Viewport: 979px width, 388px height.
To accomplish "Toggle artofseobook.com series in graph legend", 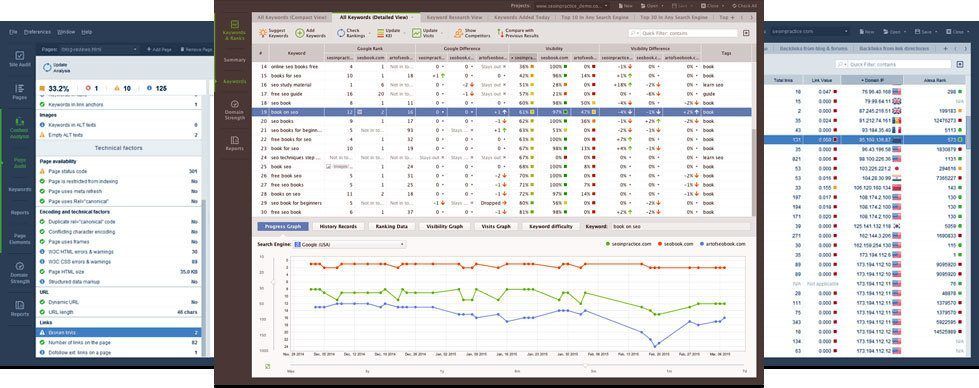I will [x=724, y=244].
